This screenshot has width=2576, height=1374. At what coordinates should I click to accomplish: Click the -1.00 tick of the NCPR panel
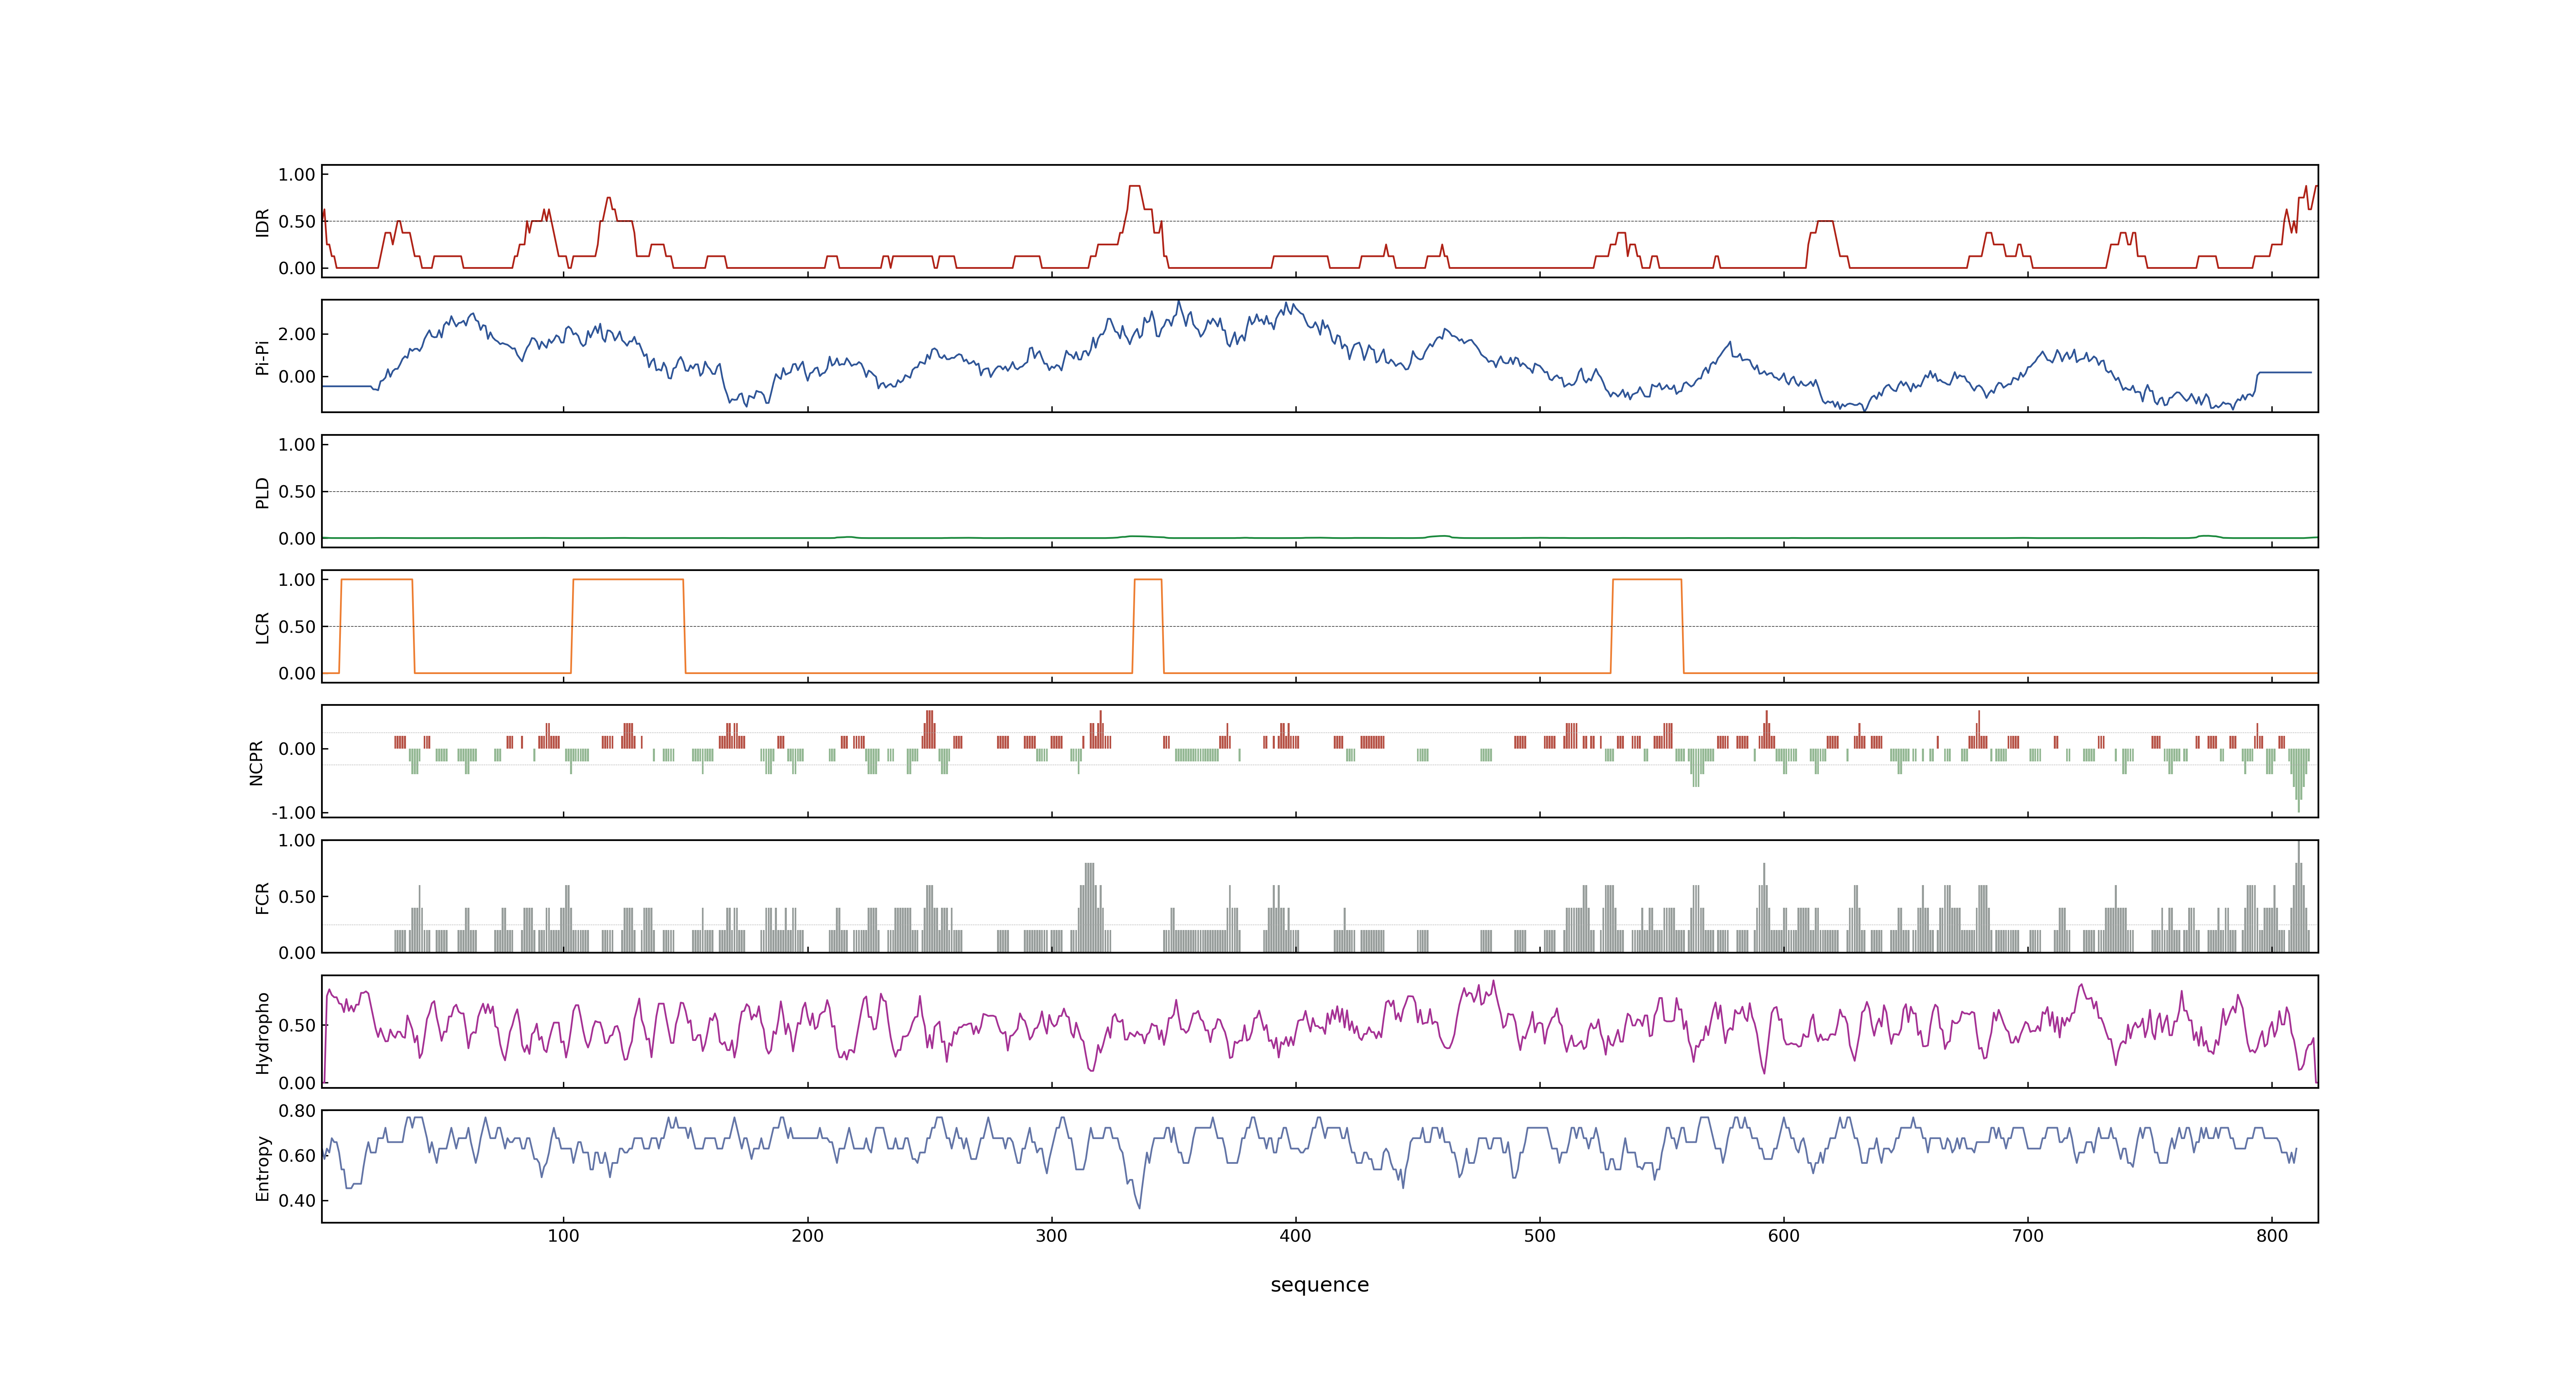[293, 813]
